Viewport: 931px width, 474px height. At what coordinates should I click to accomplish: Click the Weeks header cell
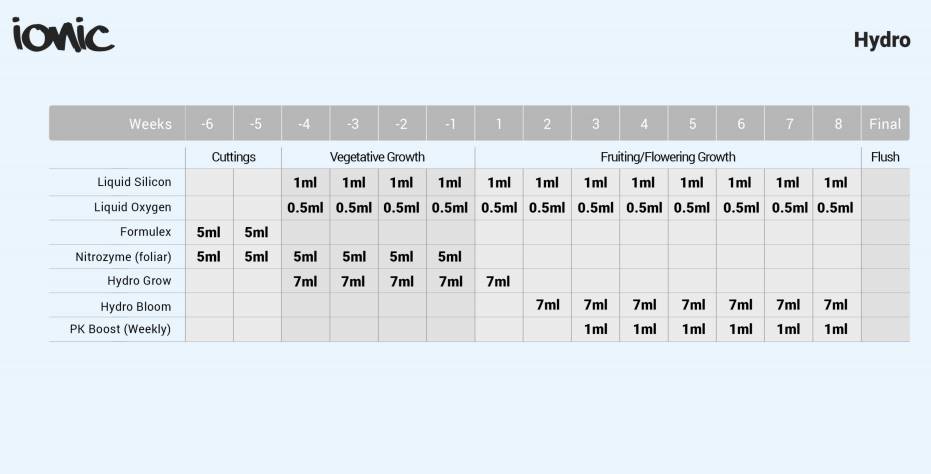click(x=117, y=124)
